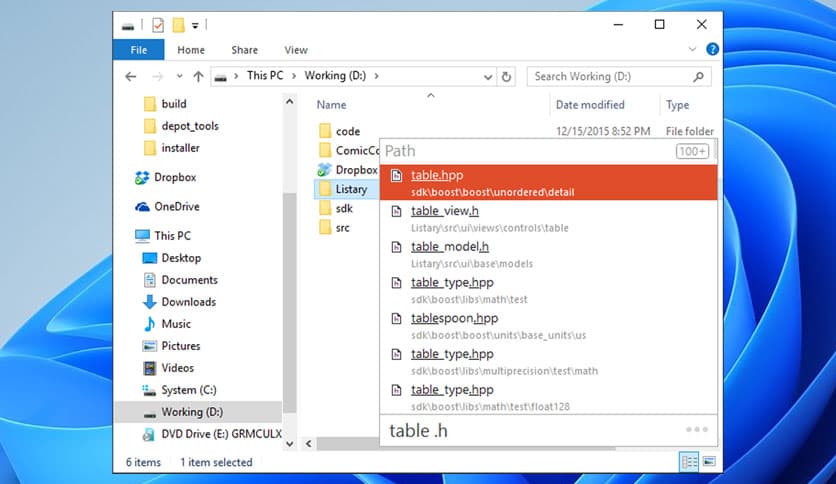
Task: Open the recent locations dropdown arrow
Action: pyautogui.click(x=180, y=76)
